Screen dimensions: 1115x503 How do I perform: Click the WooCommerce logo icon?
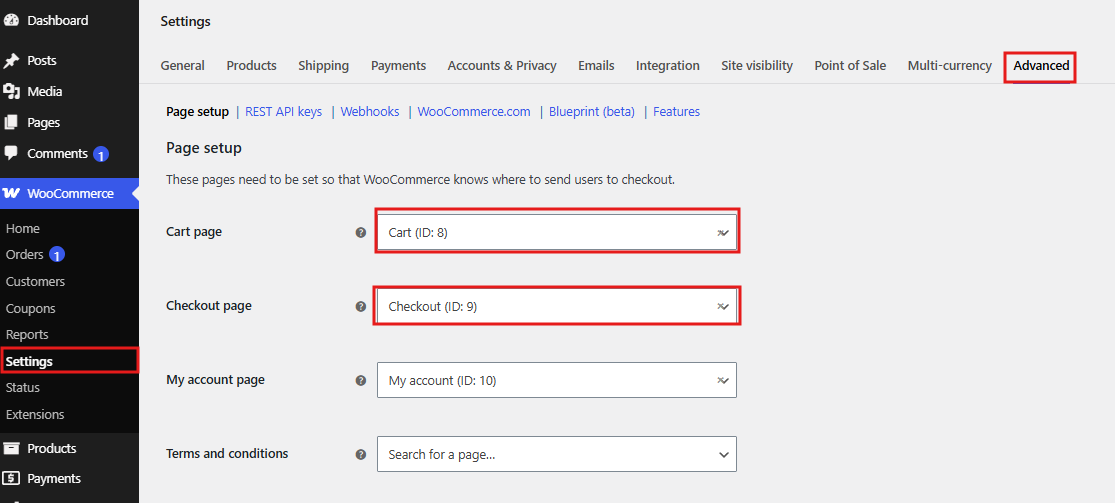(x=11, y=194)
